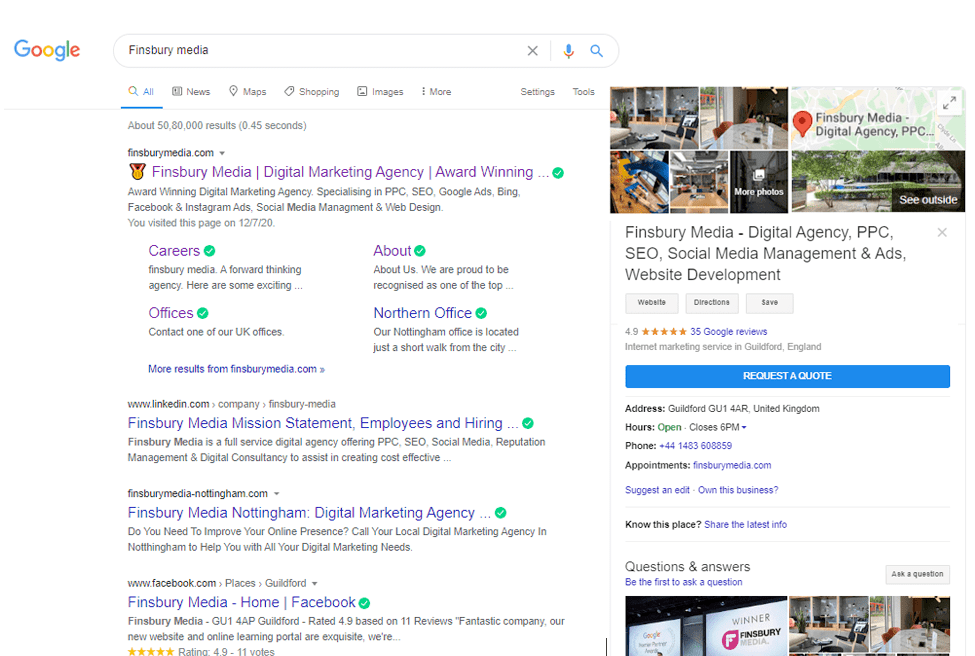Expand dropdown arrow next to Facebook Guildford breadcrumb
The image size is (975, 656).
pyautogui.click(x=315, y=584)
